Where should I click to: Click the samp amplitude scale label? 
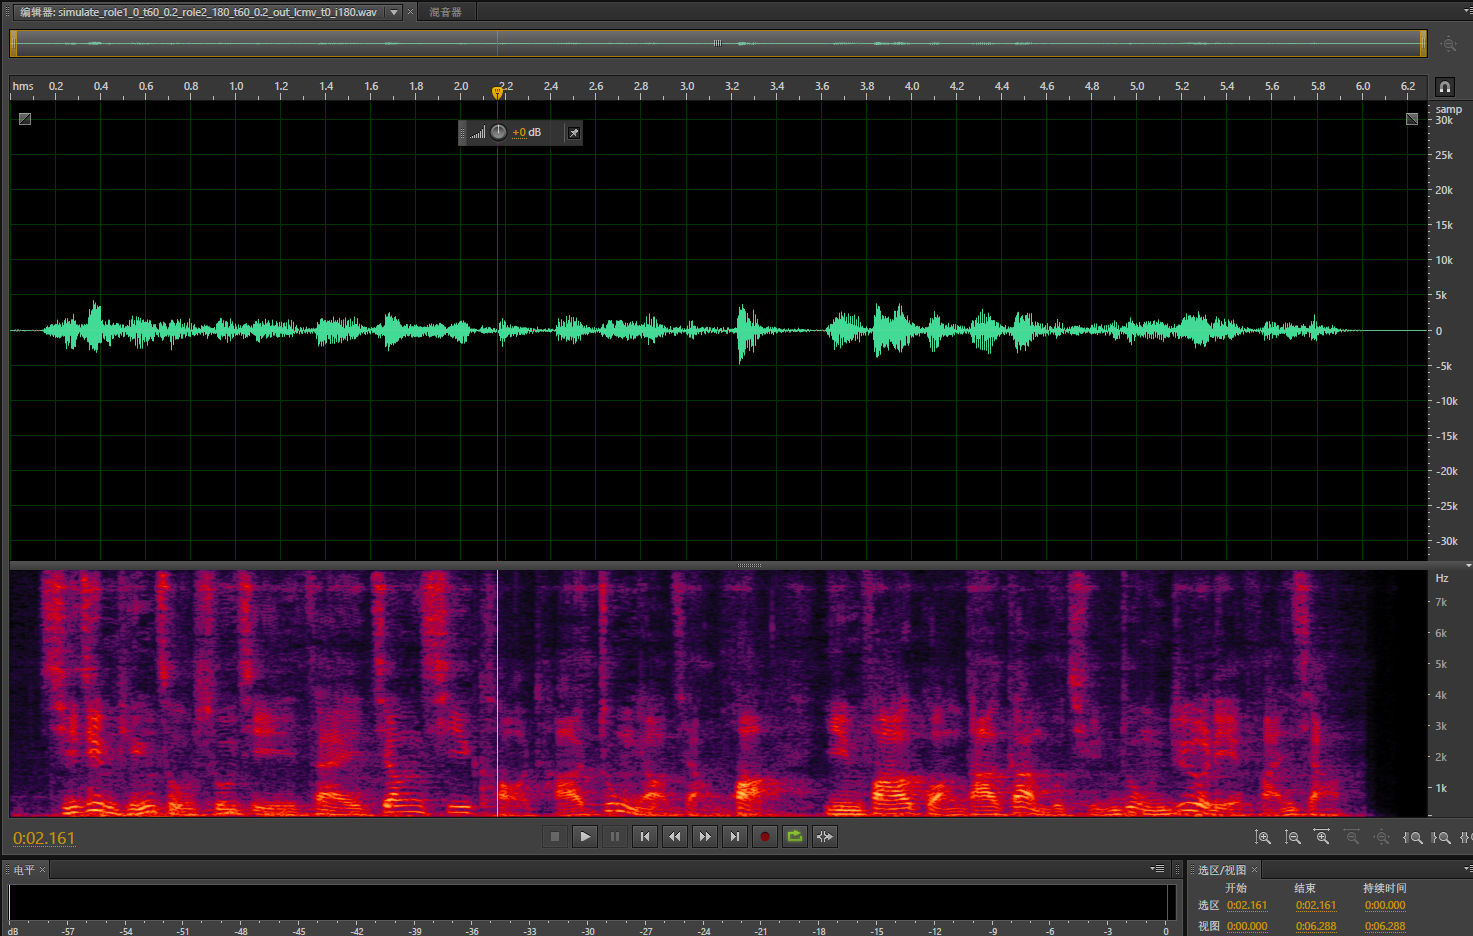coord(1449,109)
